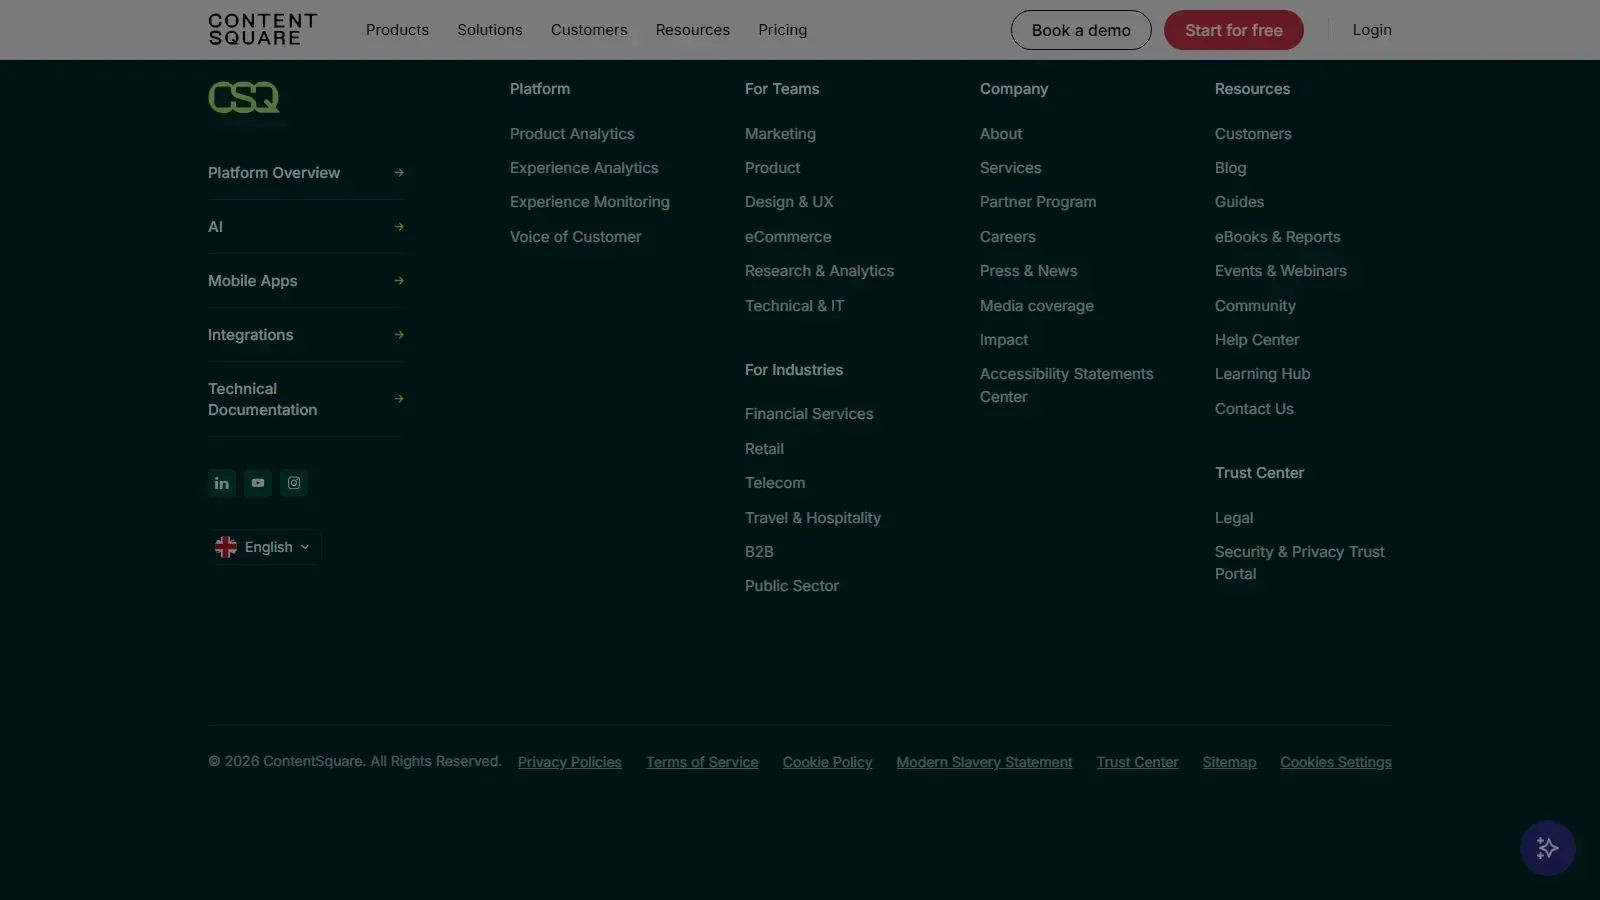Open Modern Slavery Statement link
The image size is (1600, 900).
[984, 762]
